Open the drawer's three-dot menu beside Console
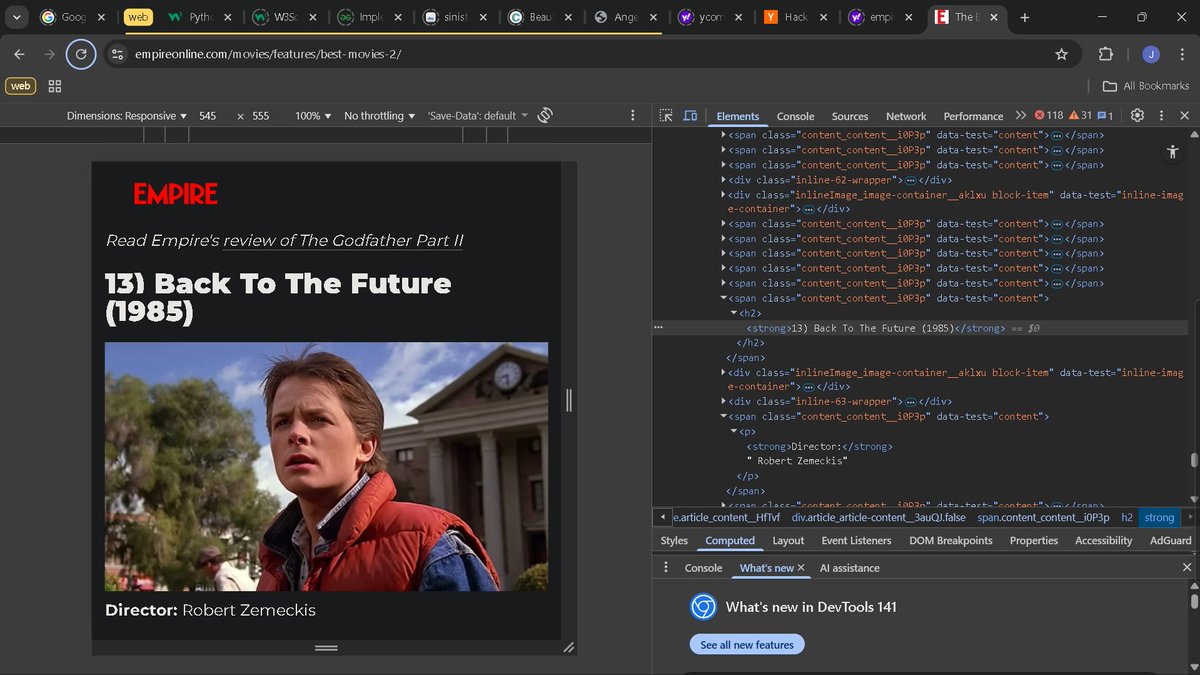 tap(666, 567)
